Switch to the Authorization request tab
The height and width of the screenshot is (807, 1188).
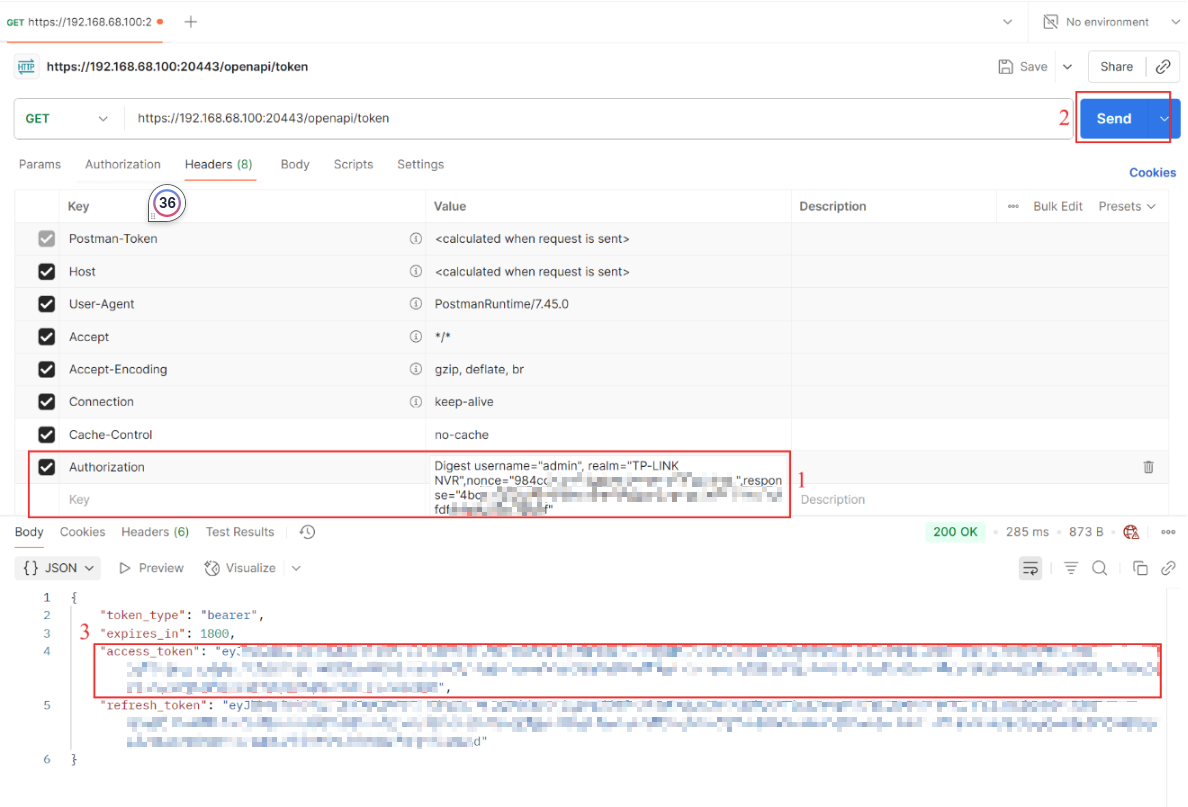pyautogui.click(x=122, y=164)
